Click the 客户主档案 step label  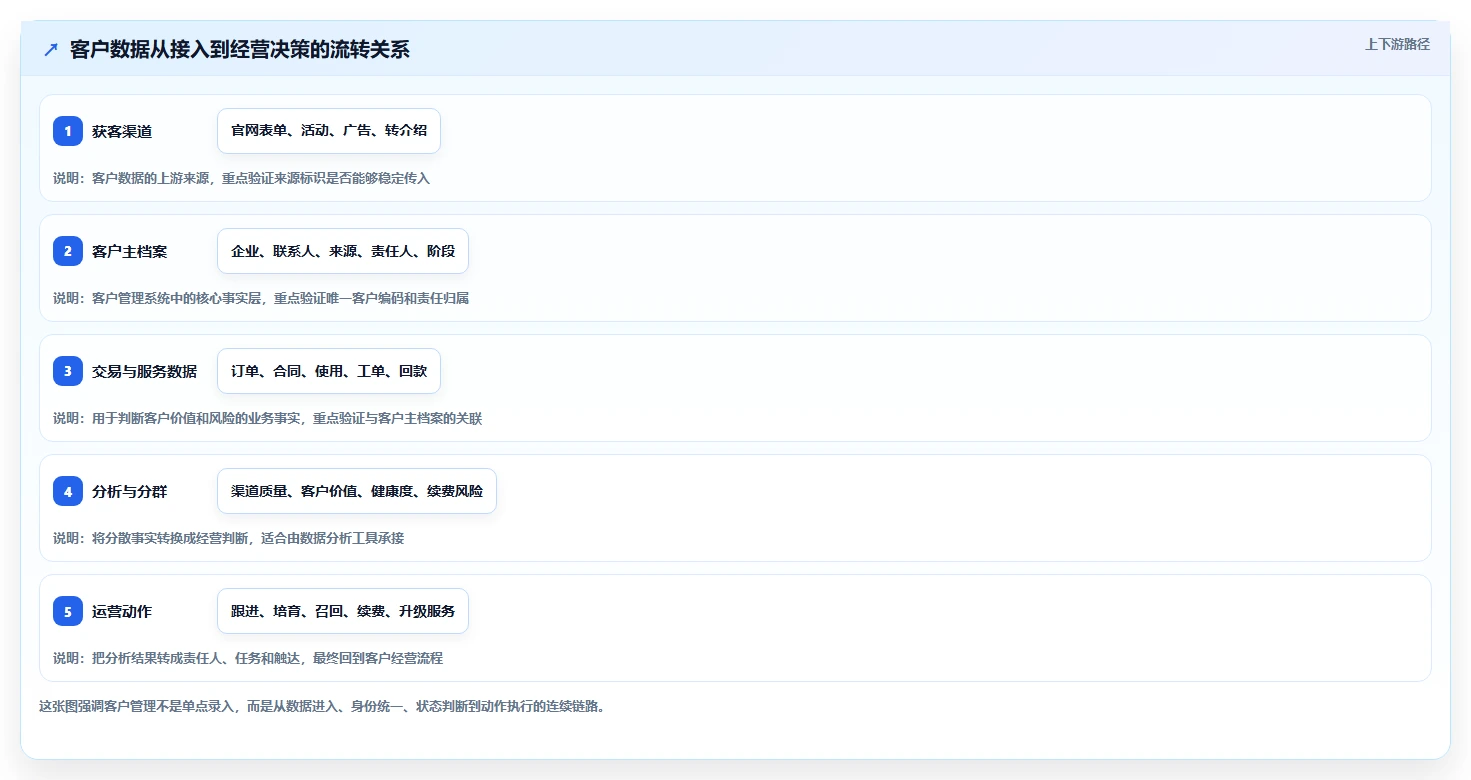tap(129, 251)
